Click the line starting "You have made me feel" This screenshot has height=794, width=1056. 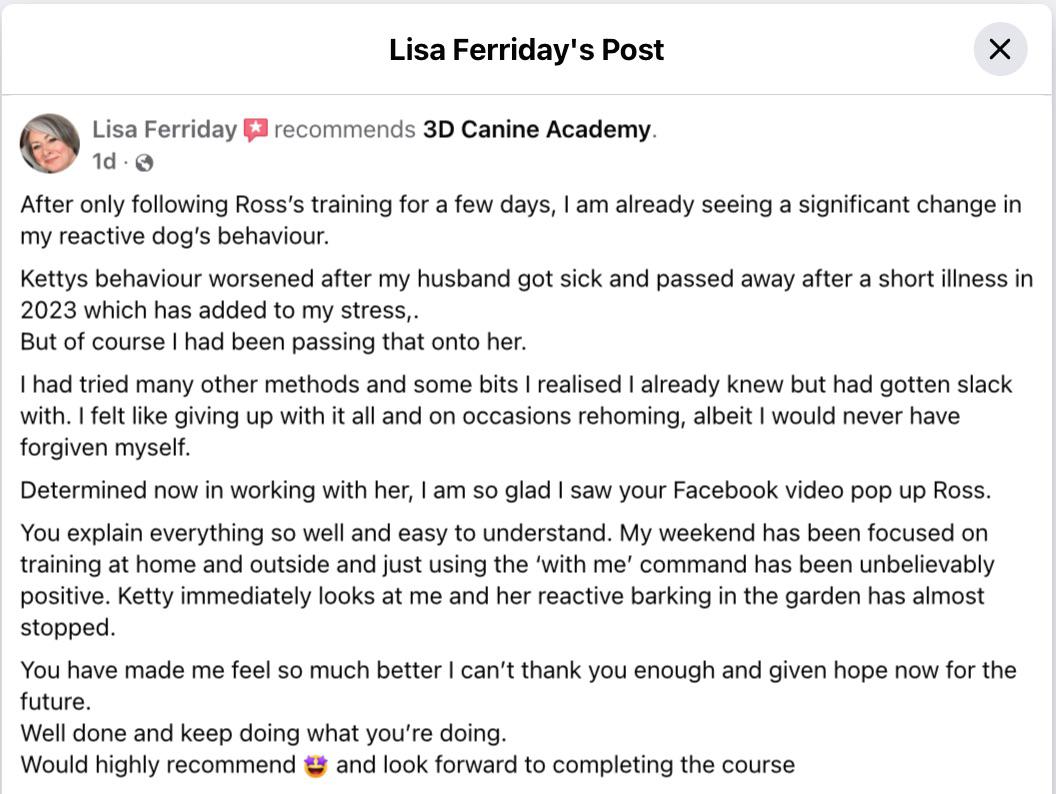click(518, 670)
